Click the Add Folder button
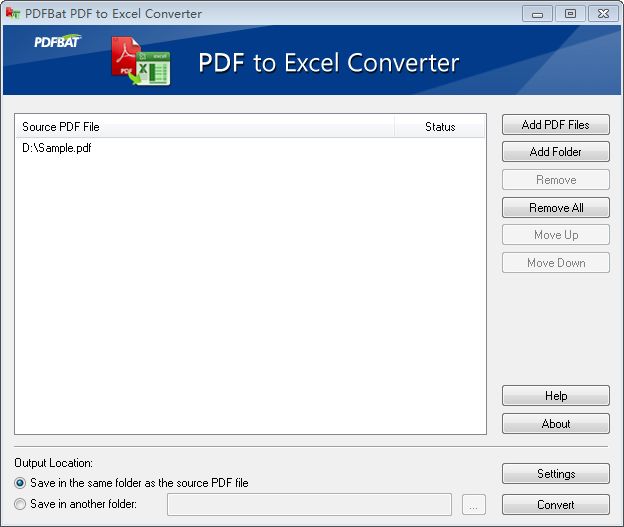This screenshot has width=624, height=527. [x=556, y=152]
